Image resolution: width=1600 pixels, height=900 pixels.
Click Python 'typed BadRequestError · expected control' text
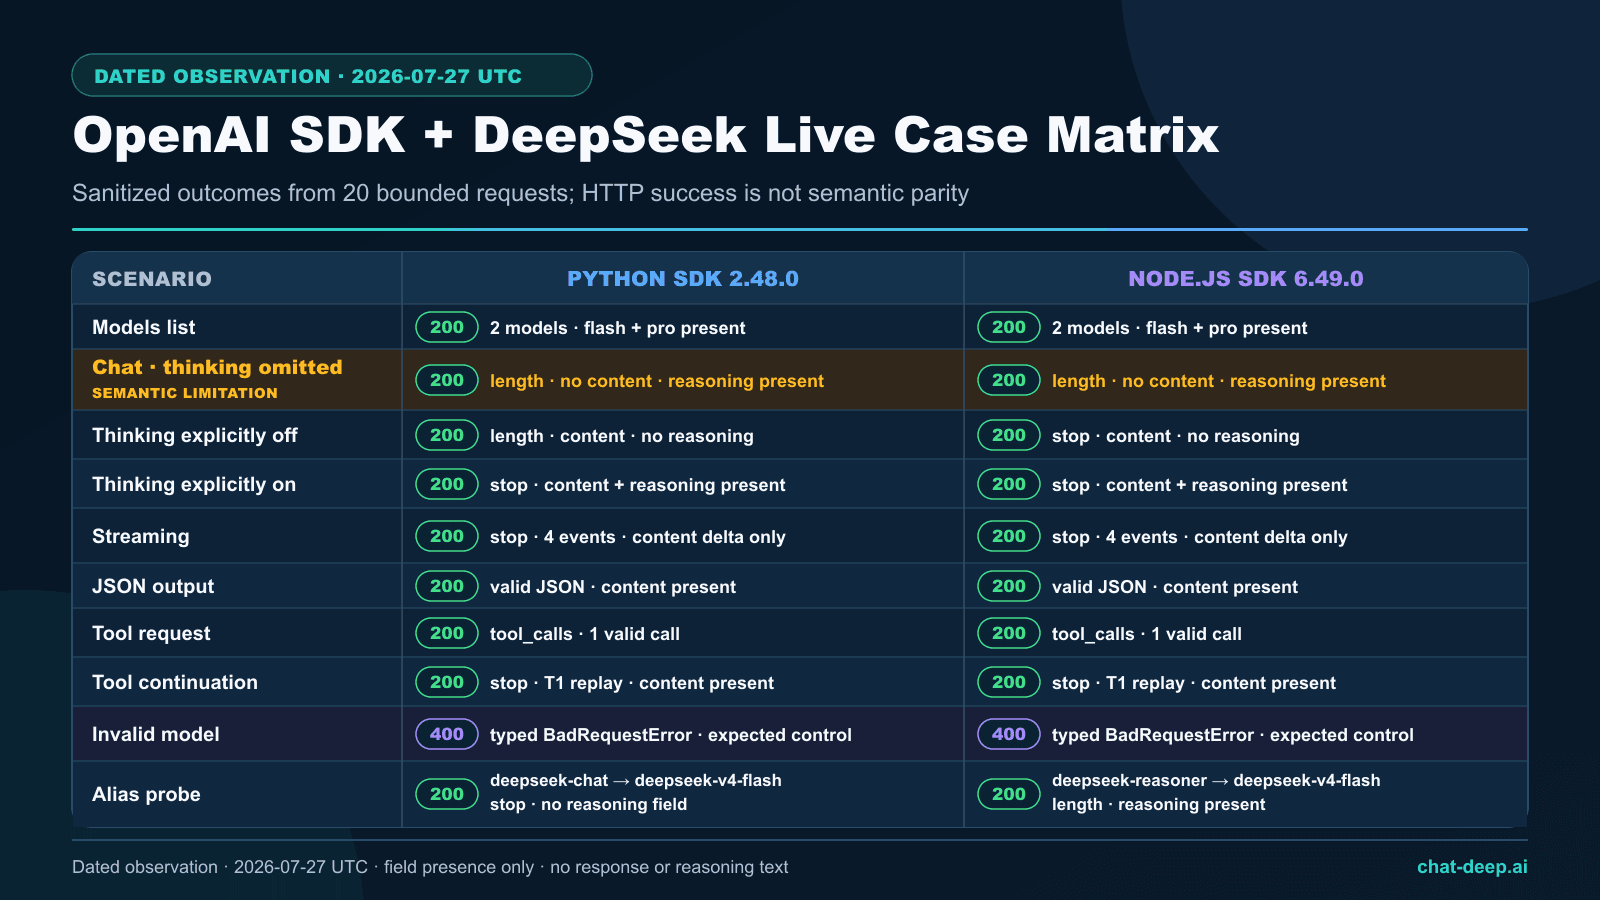671,735
